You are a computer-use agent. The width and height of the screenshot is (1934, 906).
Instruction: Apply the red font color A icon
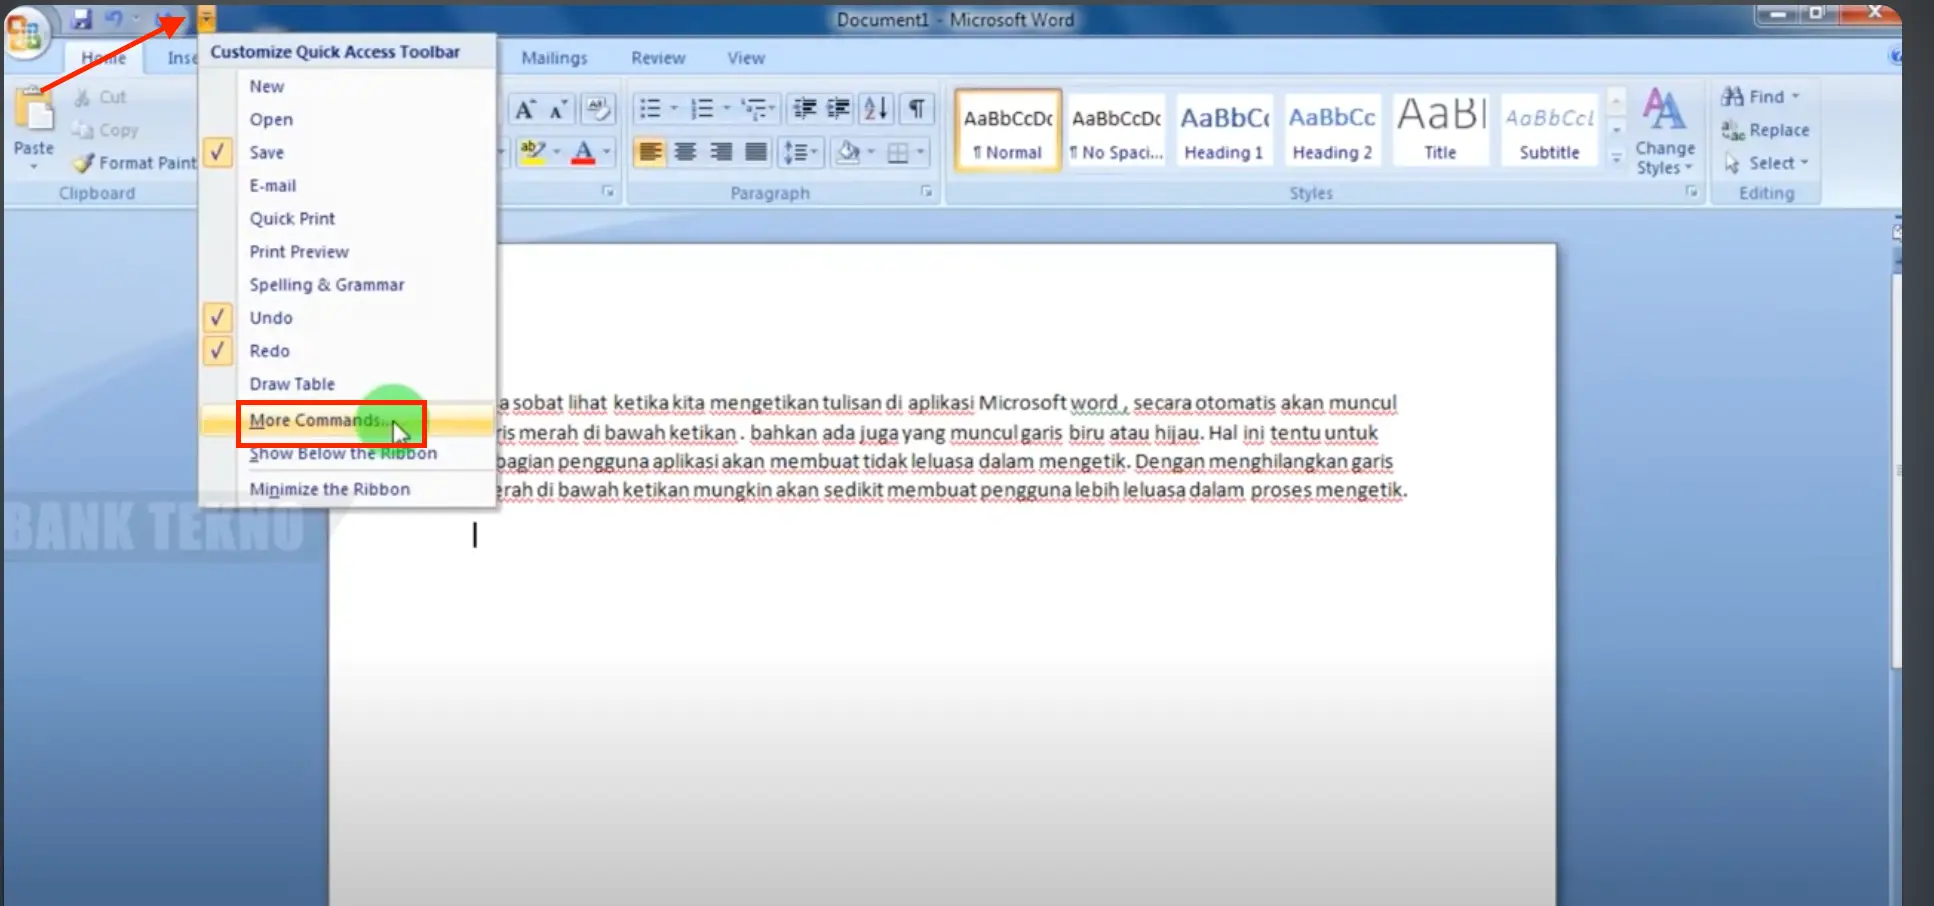click(584, 152)
